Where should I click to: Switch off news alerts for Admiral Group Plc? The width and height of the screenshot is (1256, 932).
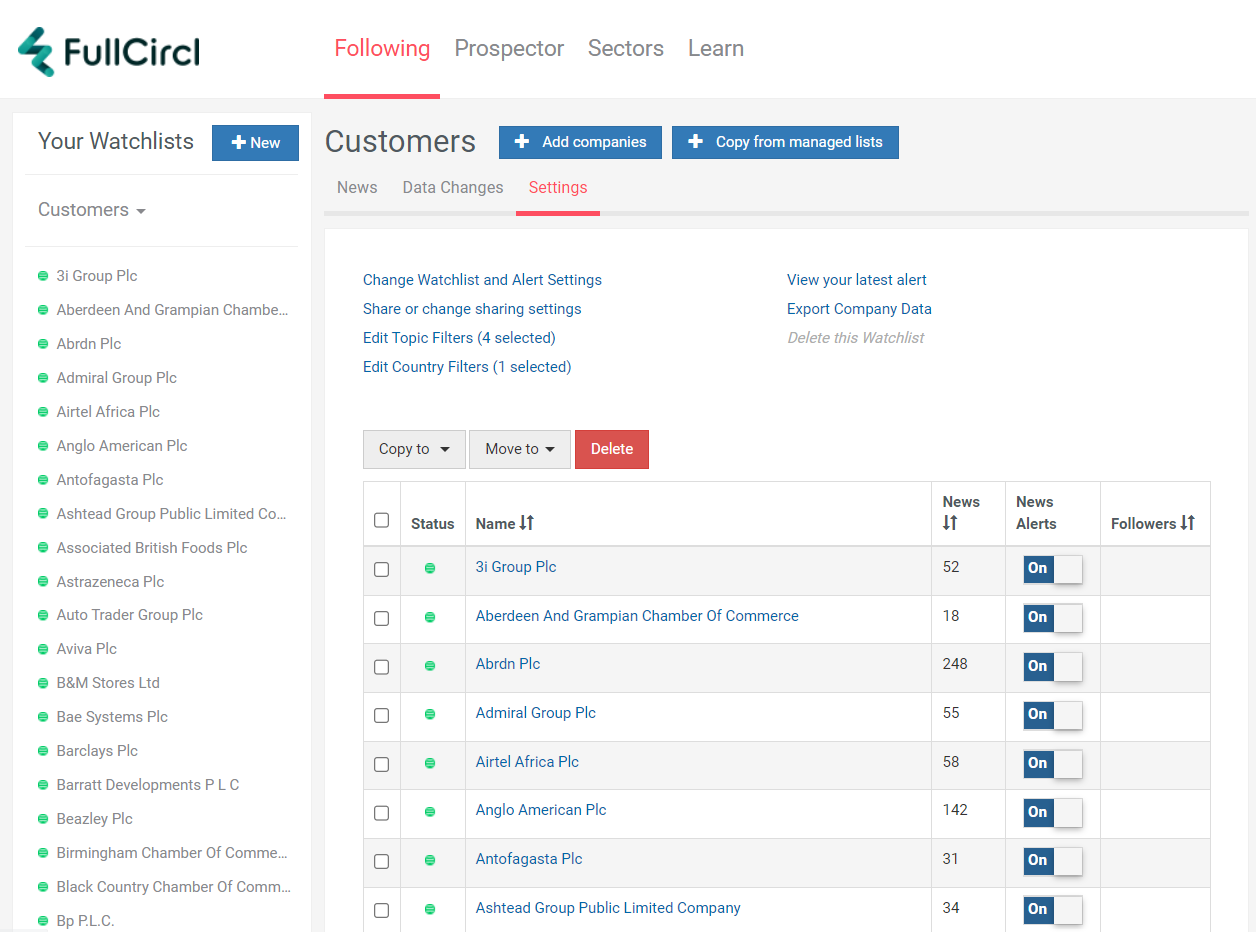pyautogui.click(x=1053, y=714)
